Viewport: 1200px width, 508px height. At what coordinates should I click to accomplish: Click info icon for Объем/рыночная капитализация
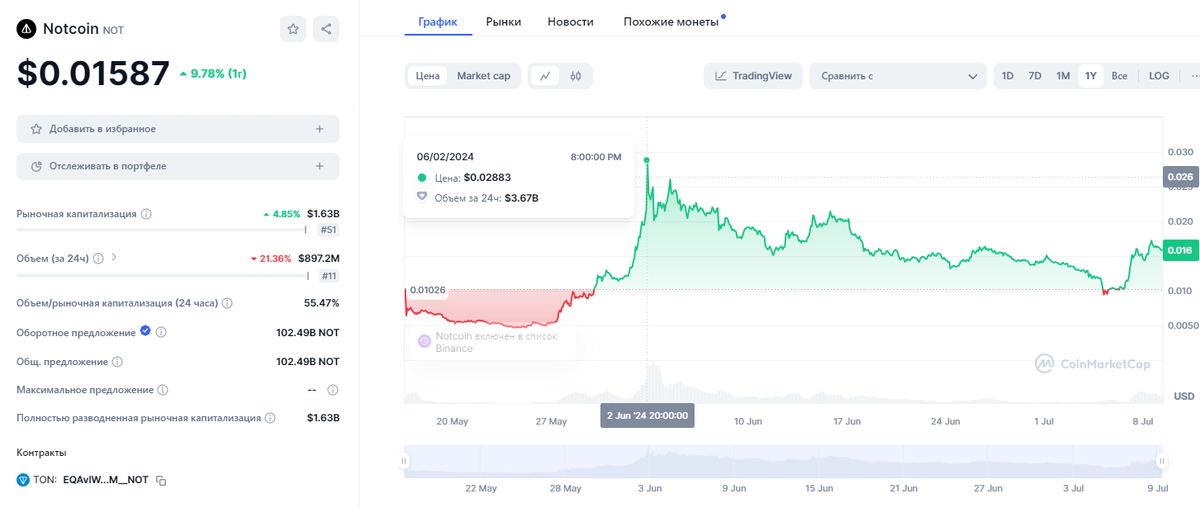227,303
